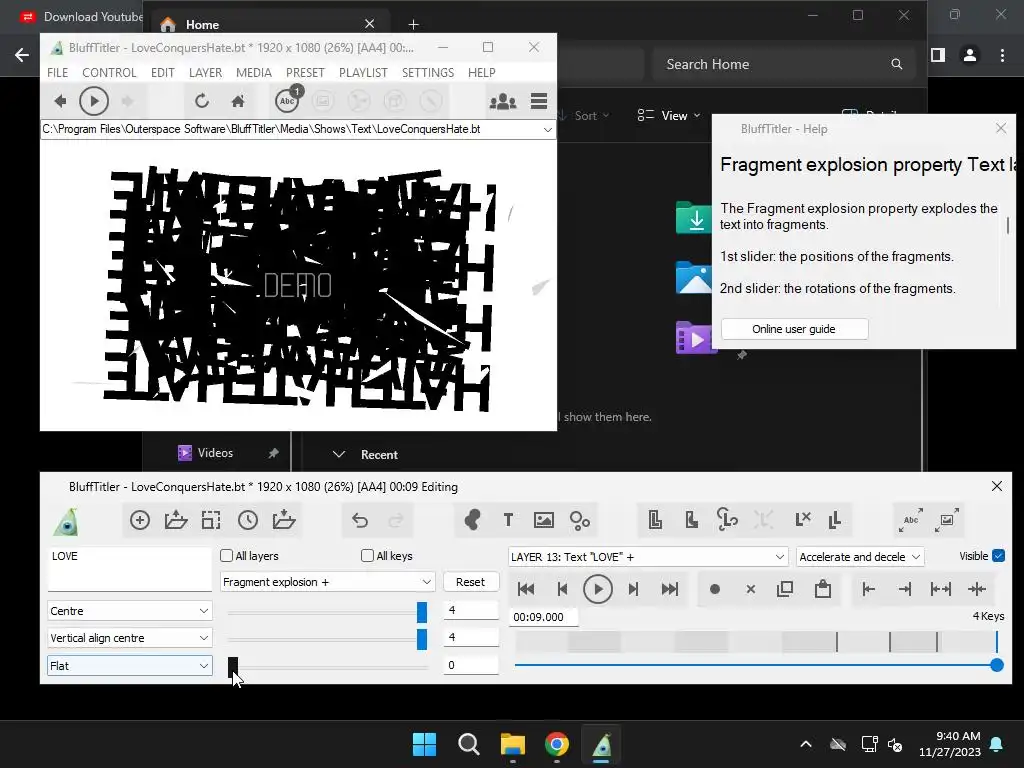Click the first fragment explosion slider handle
The width and height of the screenshot is (1024, 768).
tap(422, 612)
